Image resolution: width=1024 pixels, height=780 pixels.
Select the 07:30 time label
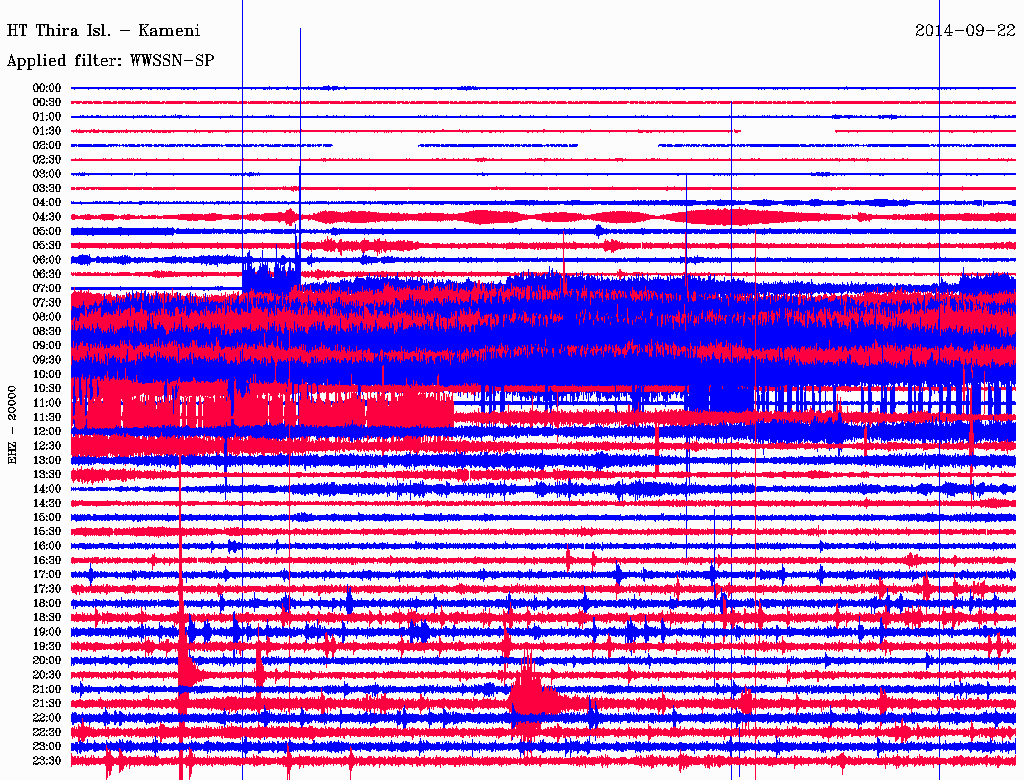click(x=47, y=302)
